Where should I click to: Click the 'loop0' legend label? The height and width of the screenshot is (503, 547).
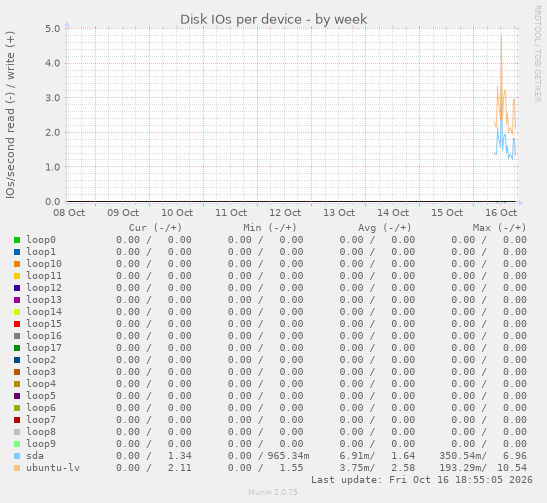41,240
